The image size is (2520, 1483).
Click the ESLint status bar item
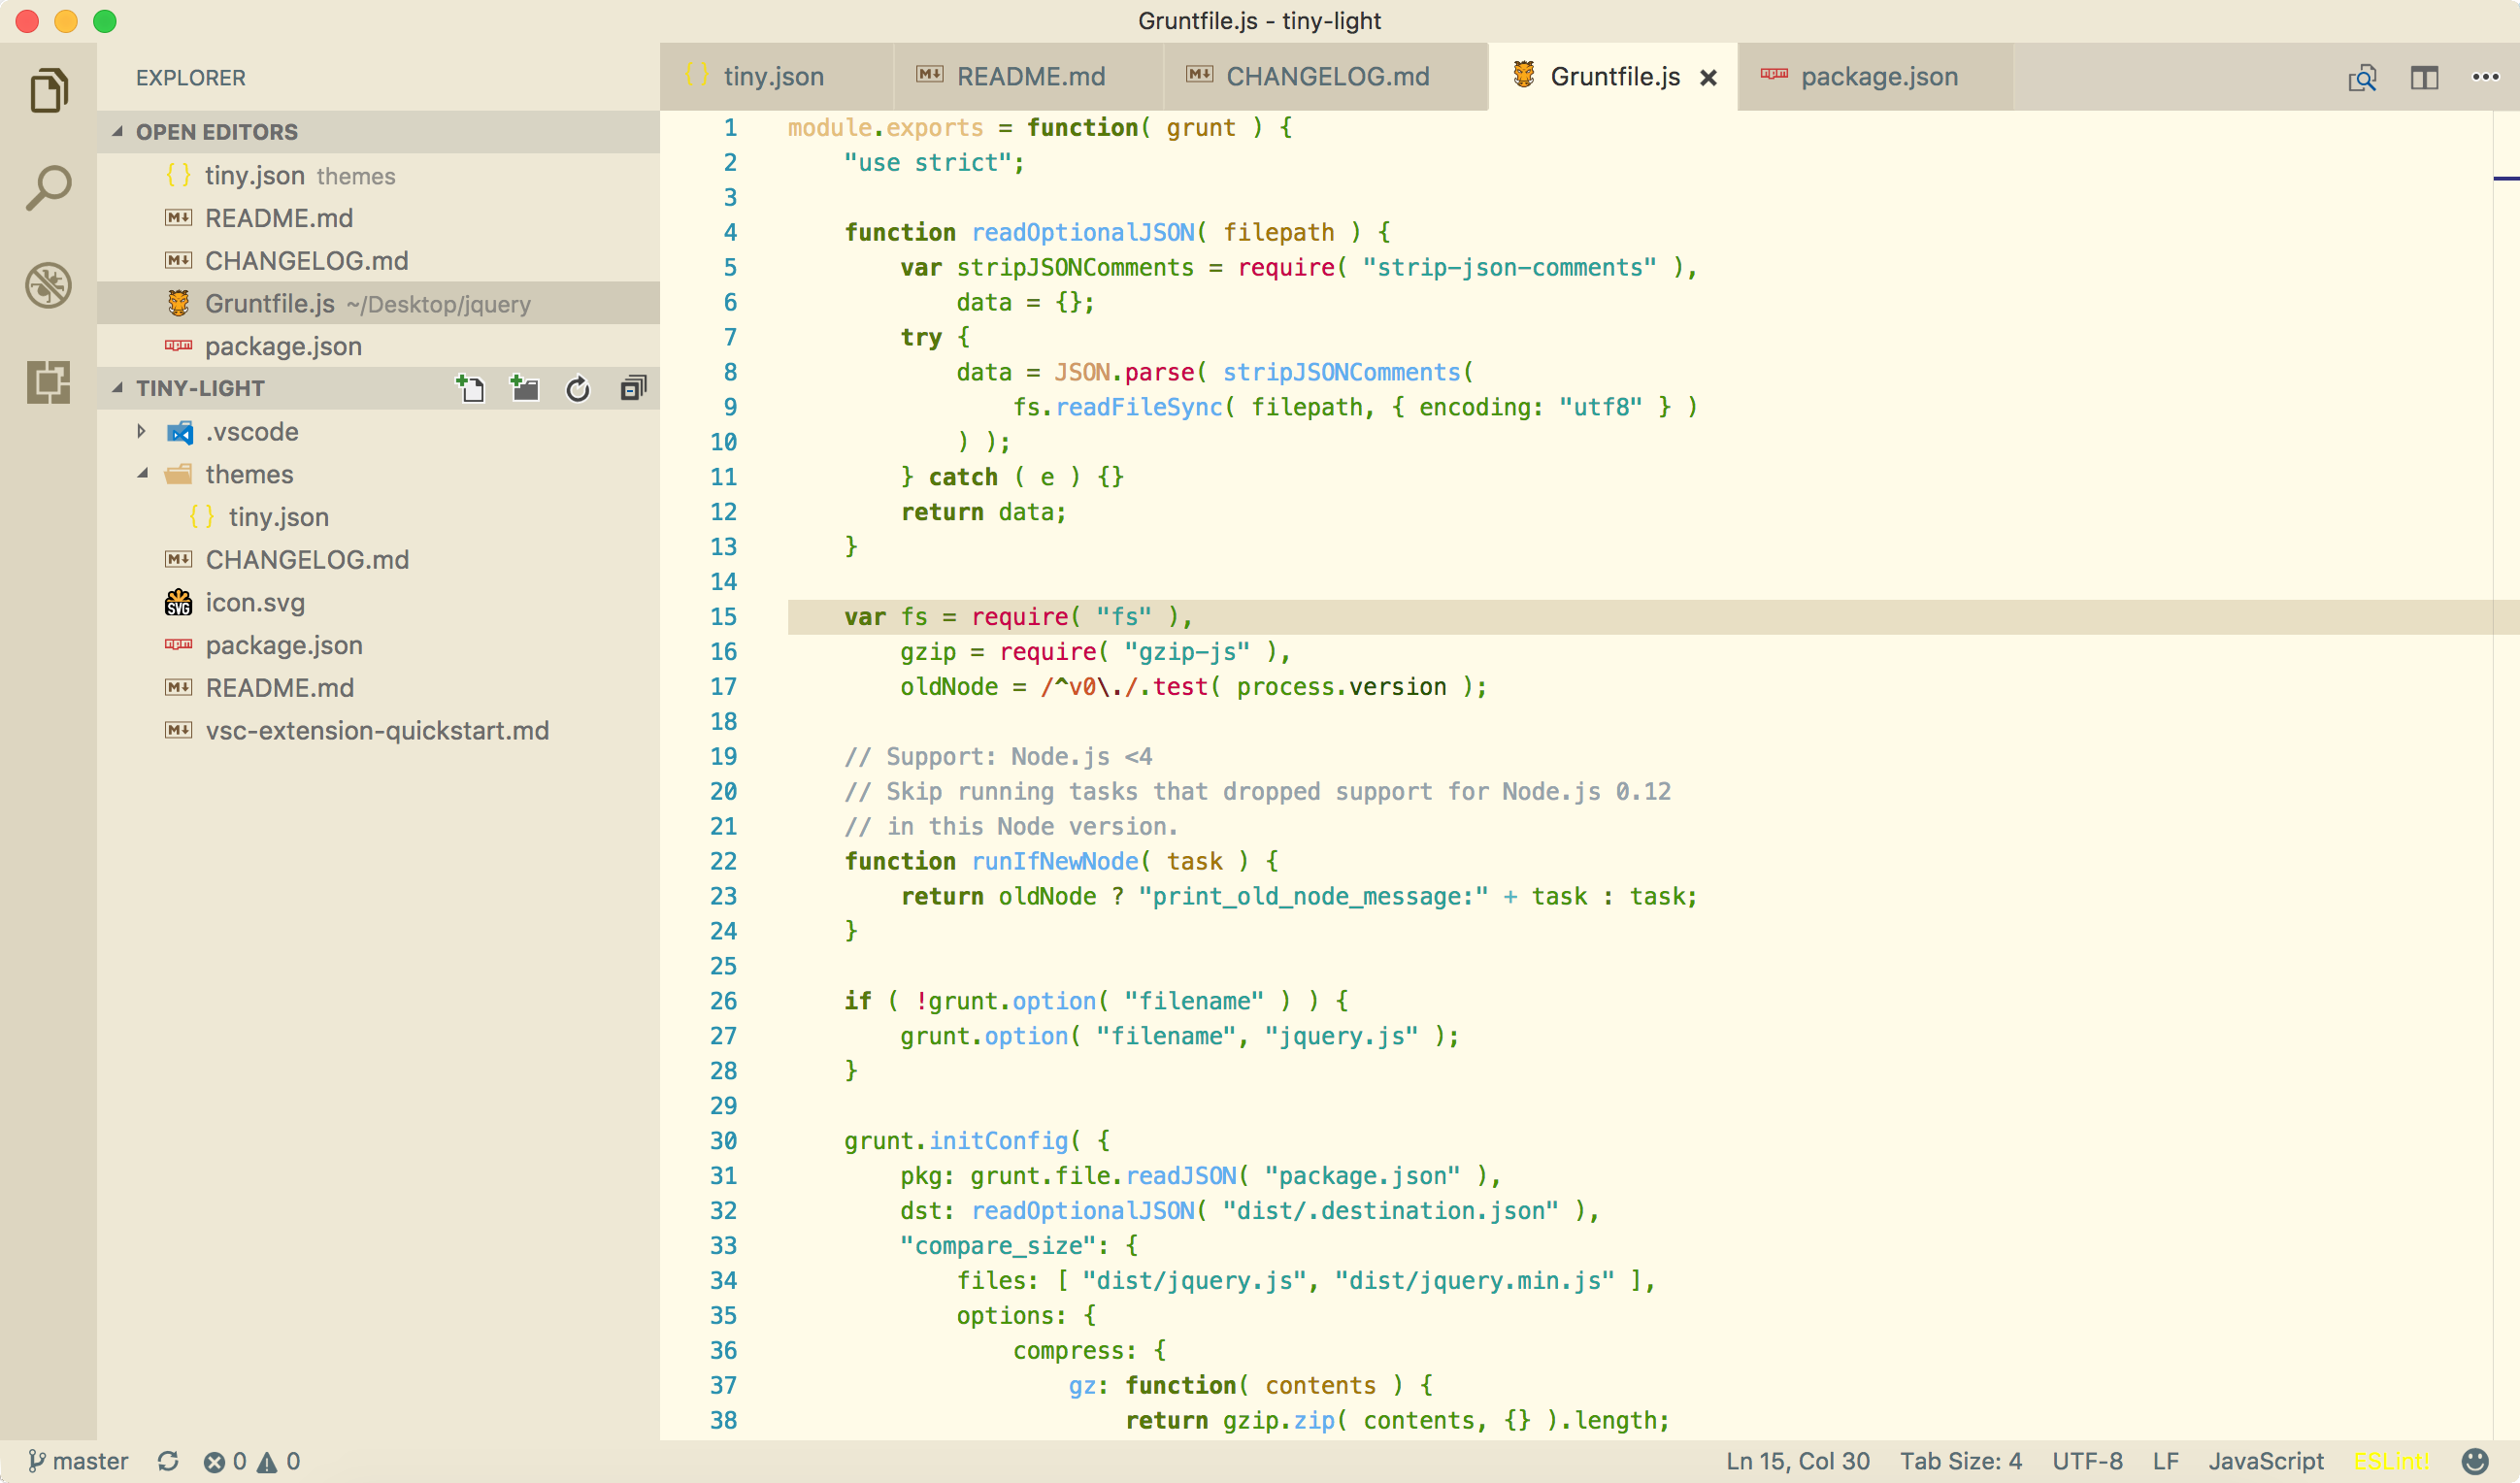(2390, 1461)
